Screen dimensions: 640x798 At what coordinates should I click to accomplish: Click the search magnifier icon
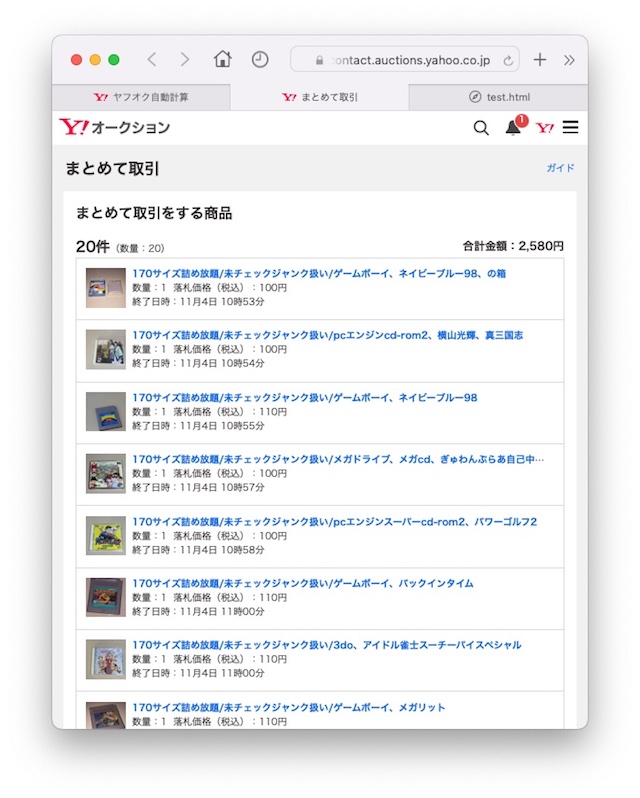[481, 128]
